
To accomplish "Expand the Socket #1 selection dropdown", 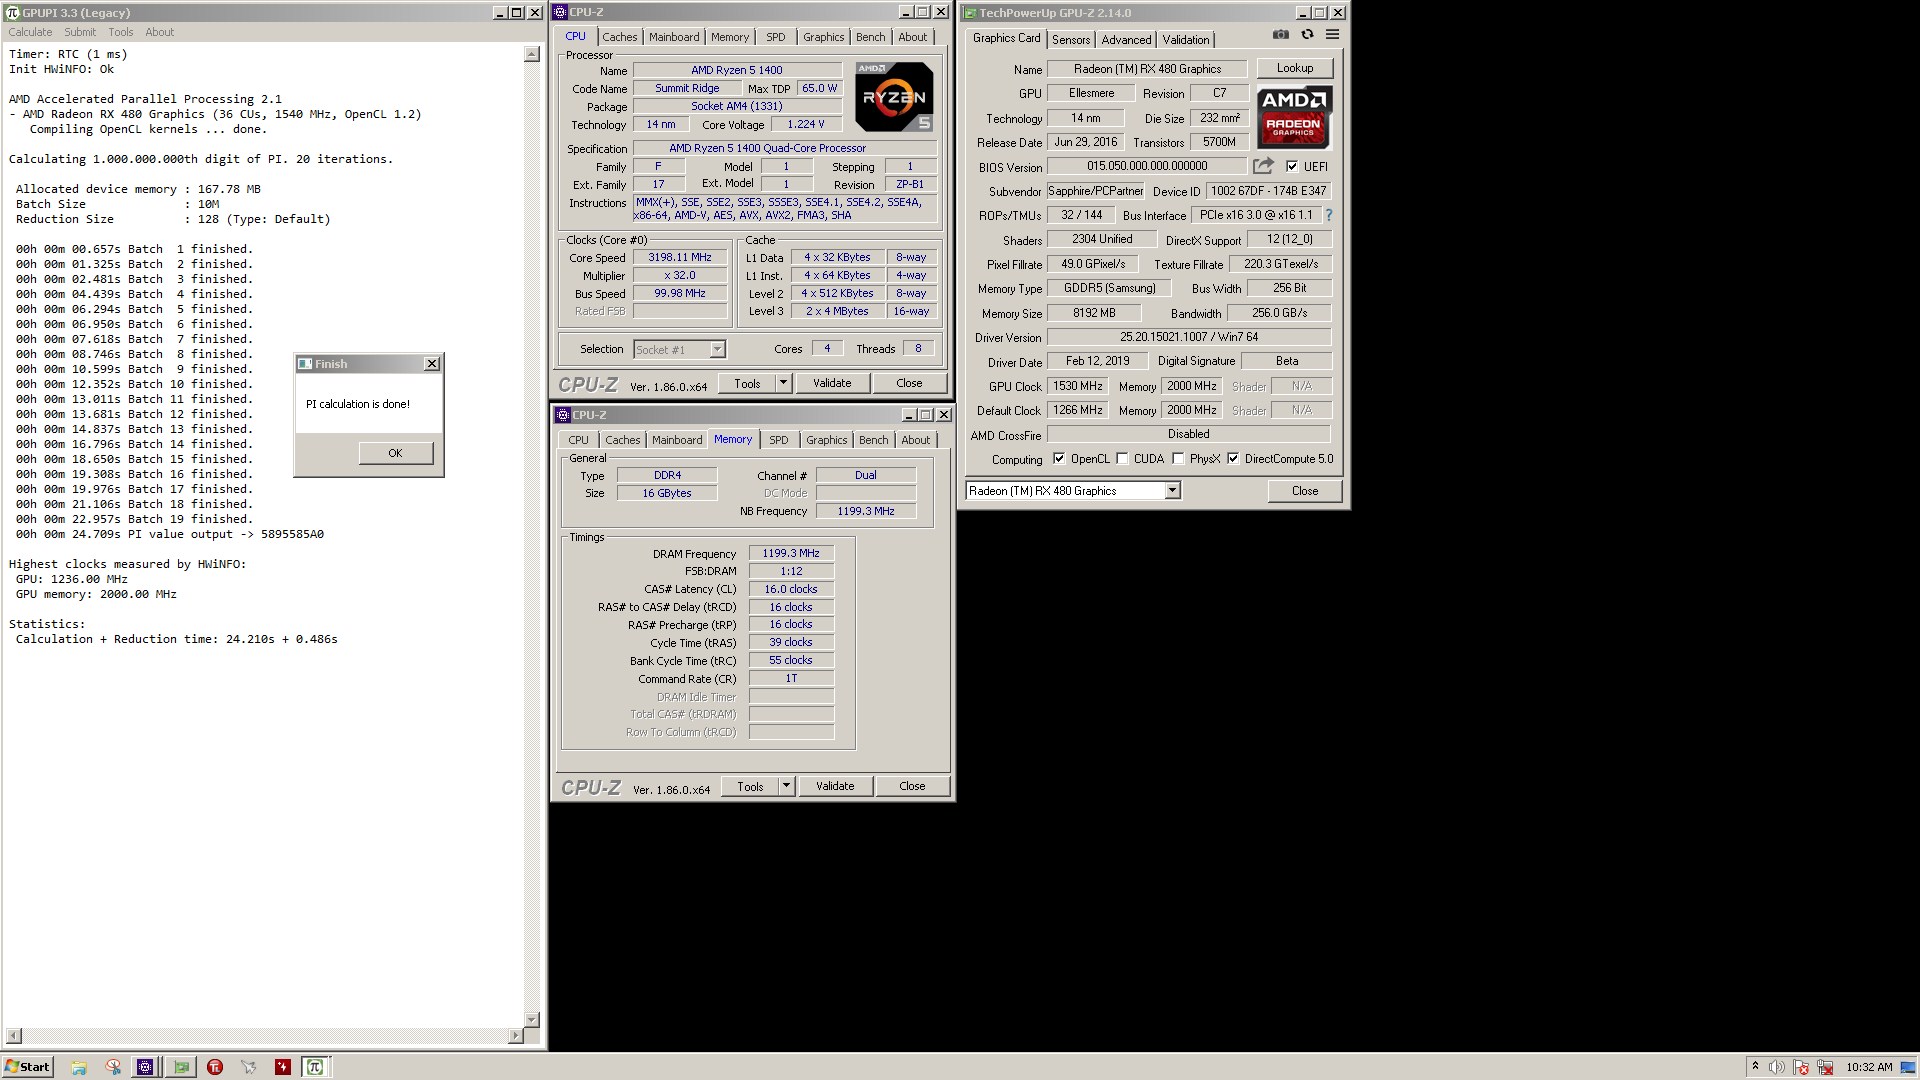I will tap(717, 349).
